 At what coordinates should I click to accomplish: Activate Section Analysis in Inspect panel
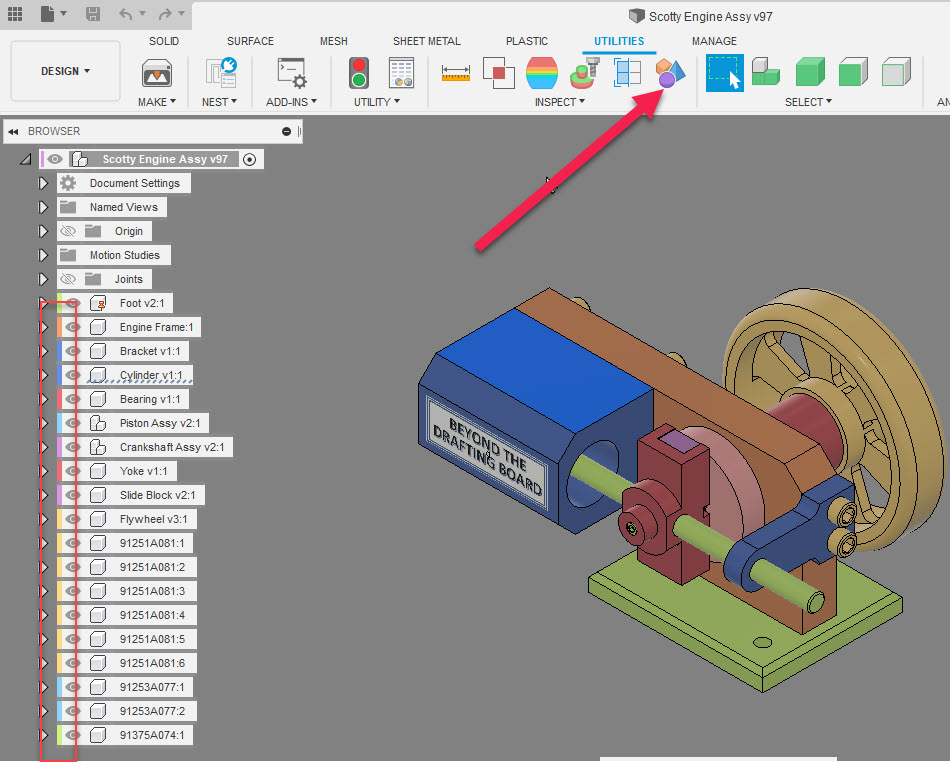[542, 73]
